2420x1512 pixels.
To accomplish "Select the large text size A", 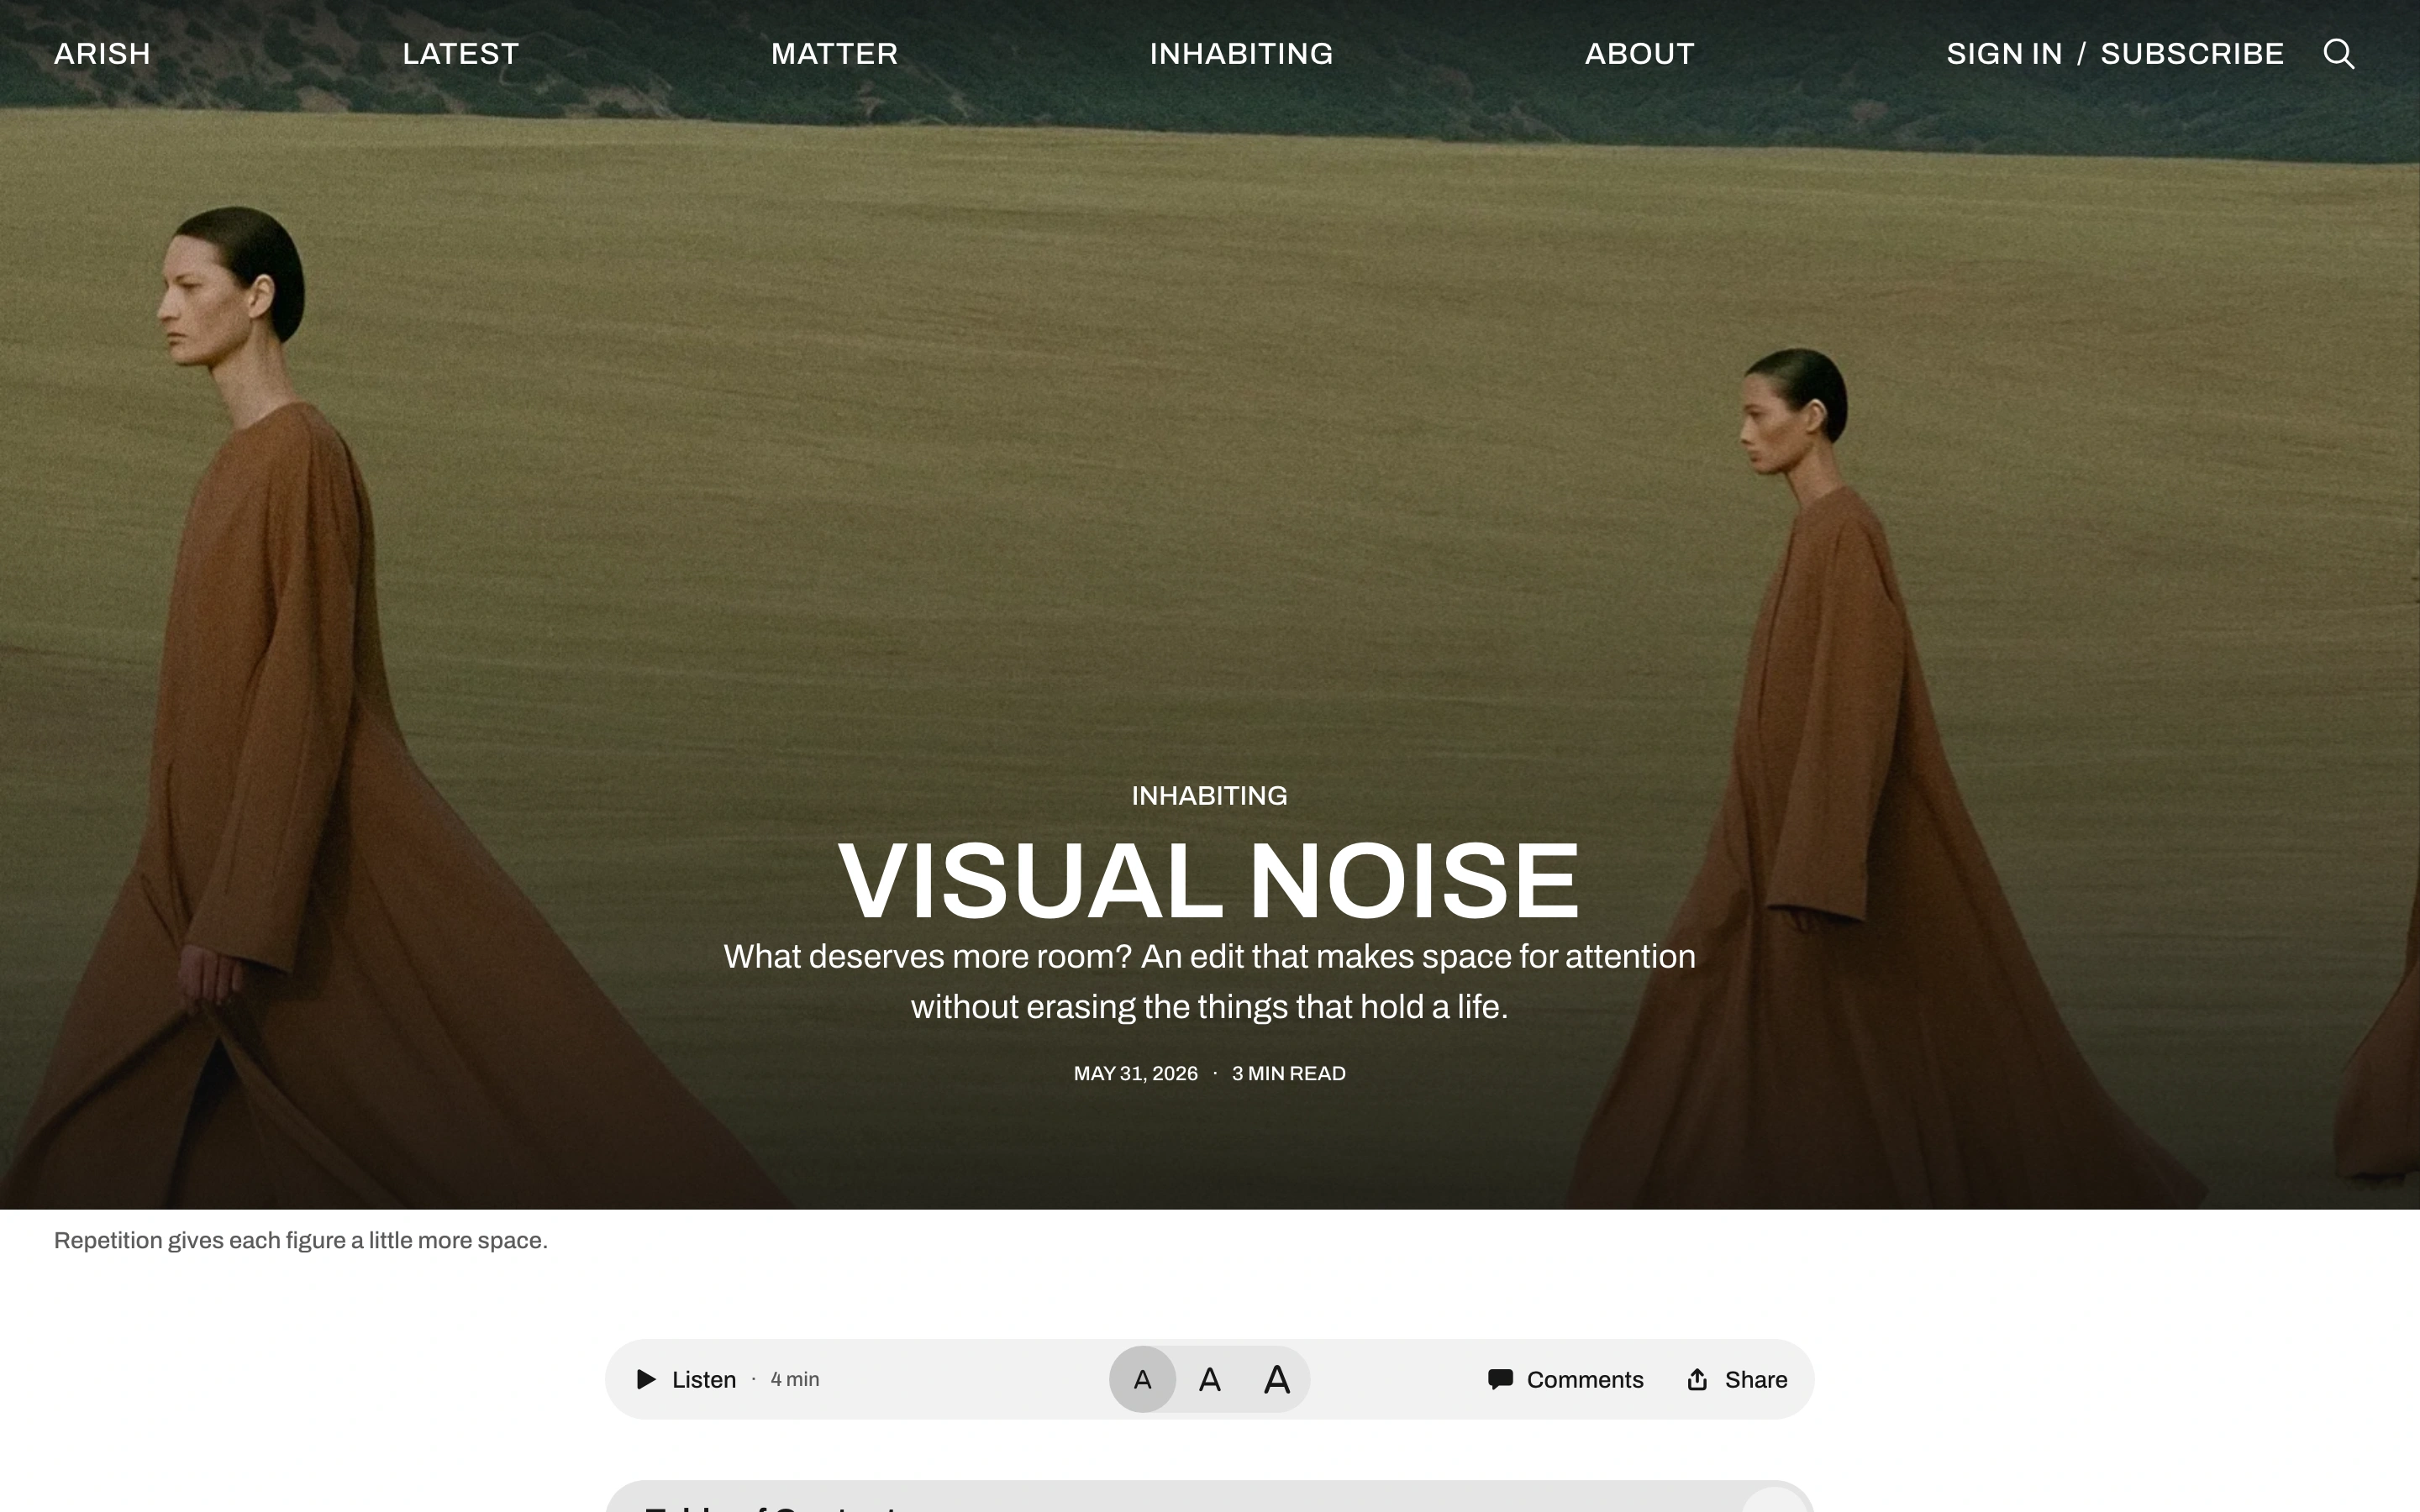I will 1276,1379.
